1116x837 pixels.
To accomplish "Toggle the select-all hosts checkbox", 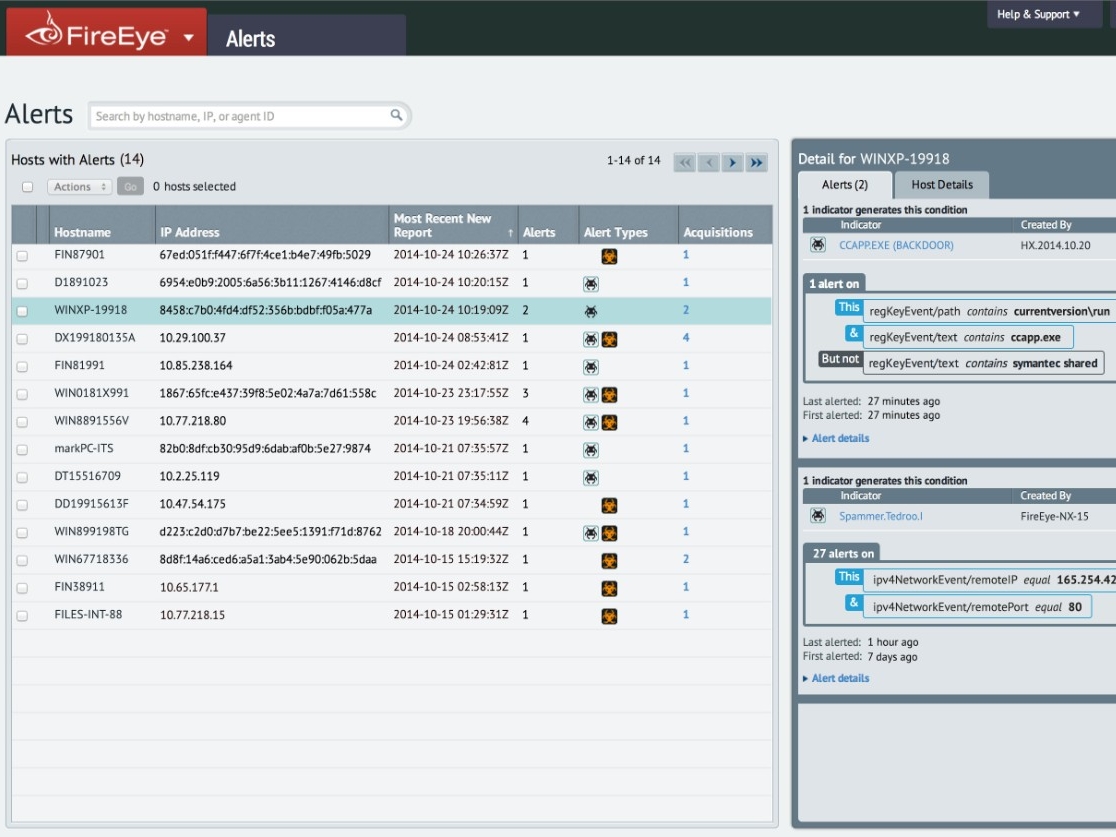I will (x=28, y=186).
